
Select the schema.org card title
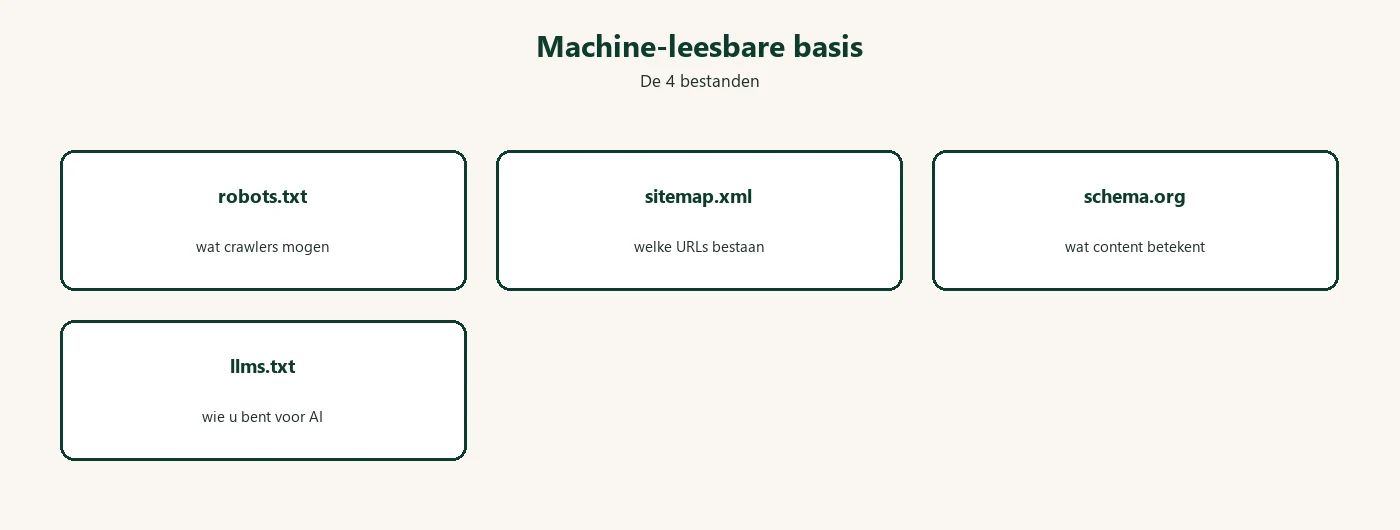(1135, 197)
